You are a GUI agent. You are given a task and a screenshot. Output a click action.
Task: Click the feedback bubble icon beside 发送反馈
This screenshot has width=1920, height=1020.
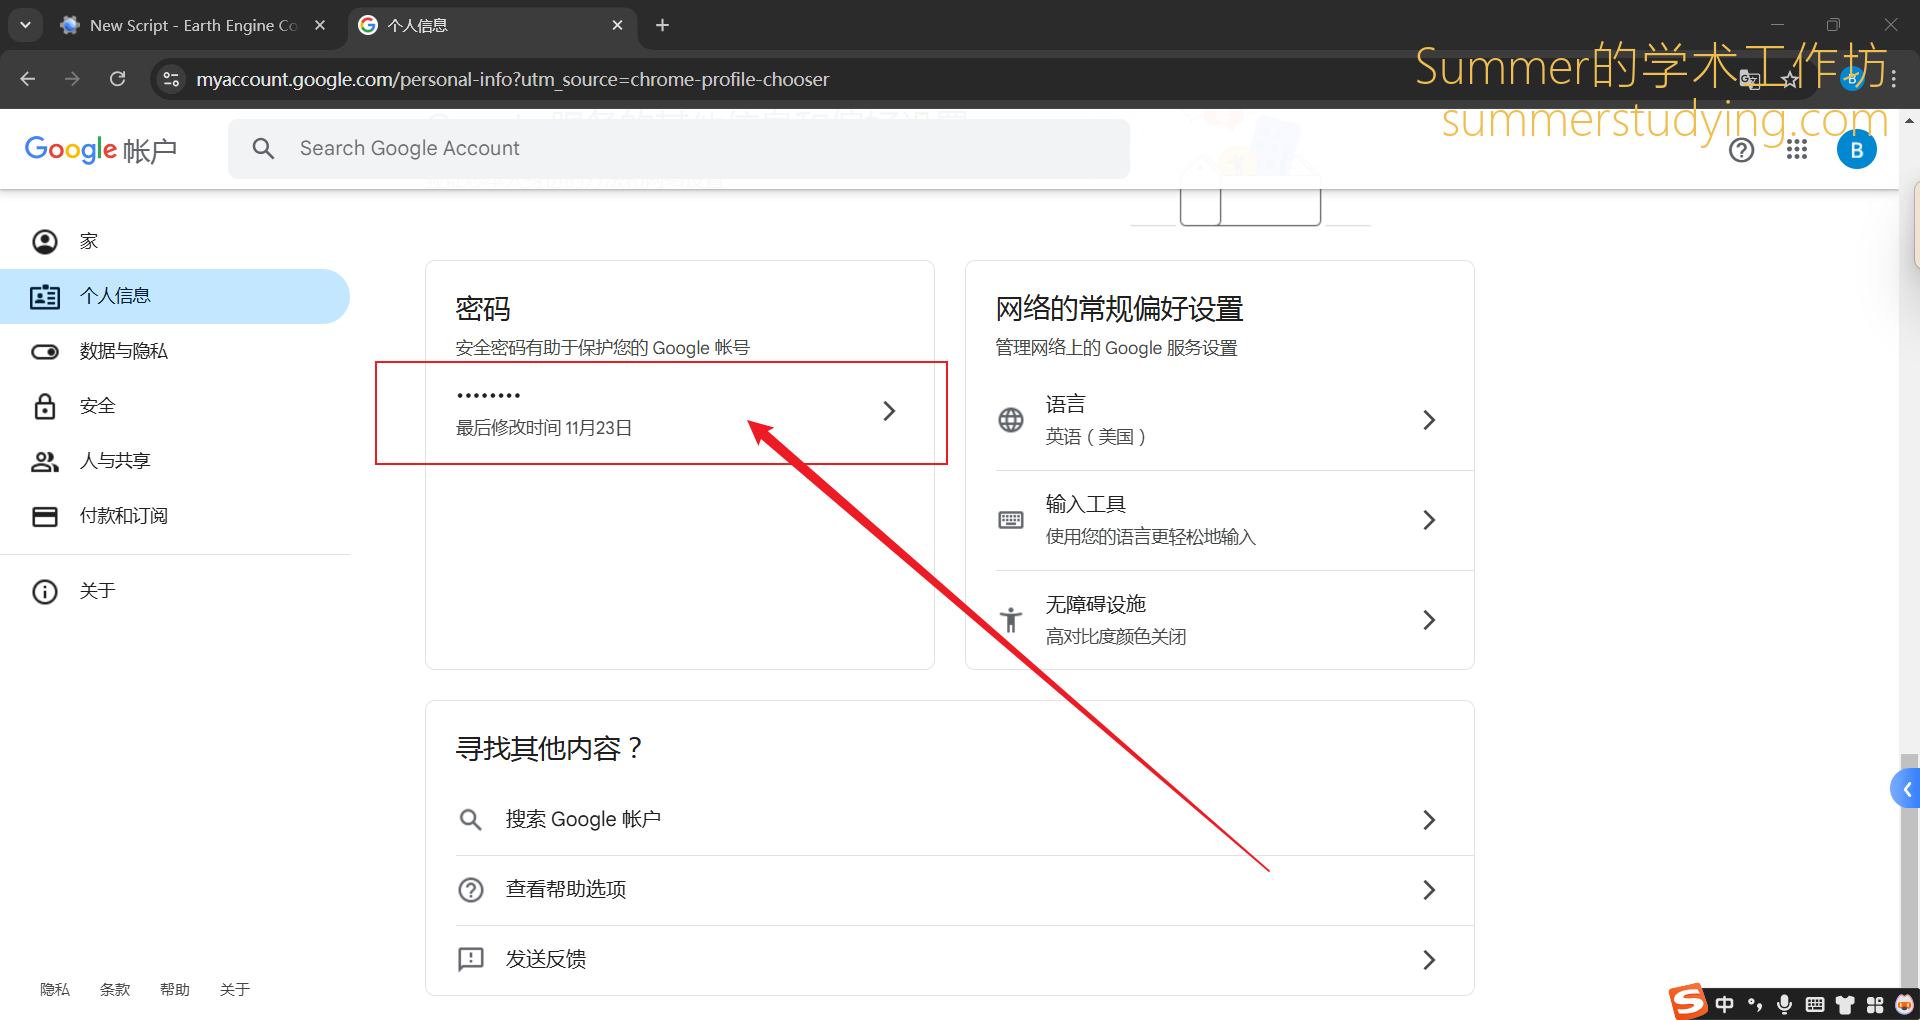471,960
